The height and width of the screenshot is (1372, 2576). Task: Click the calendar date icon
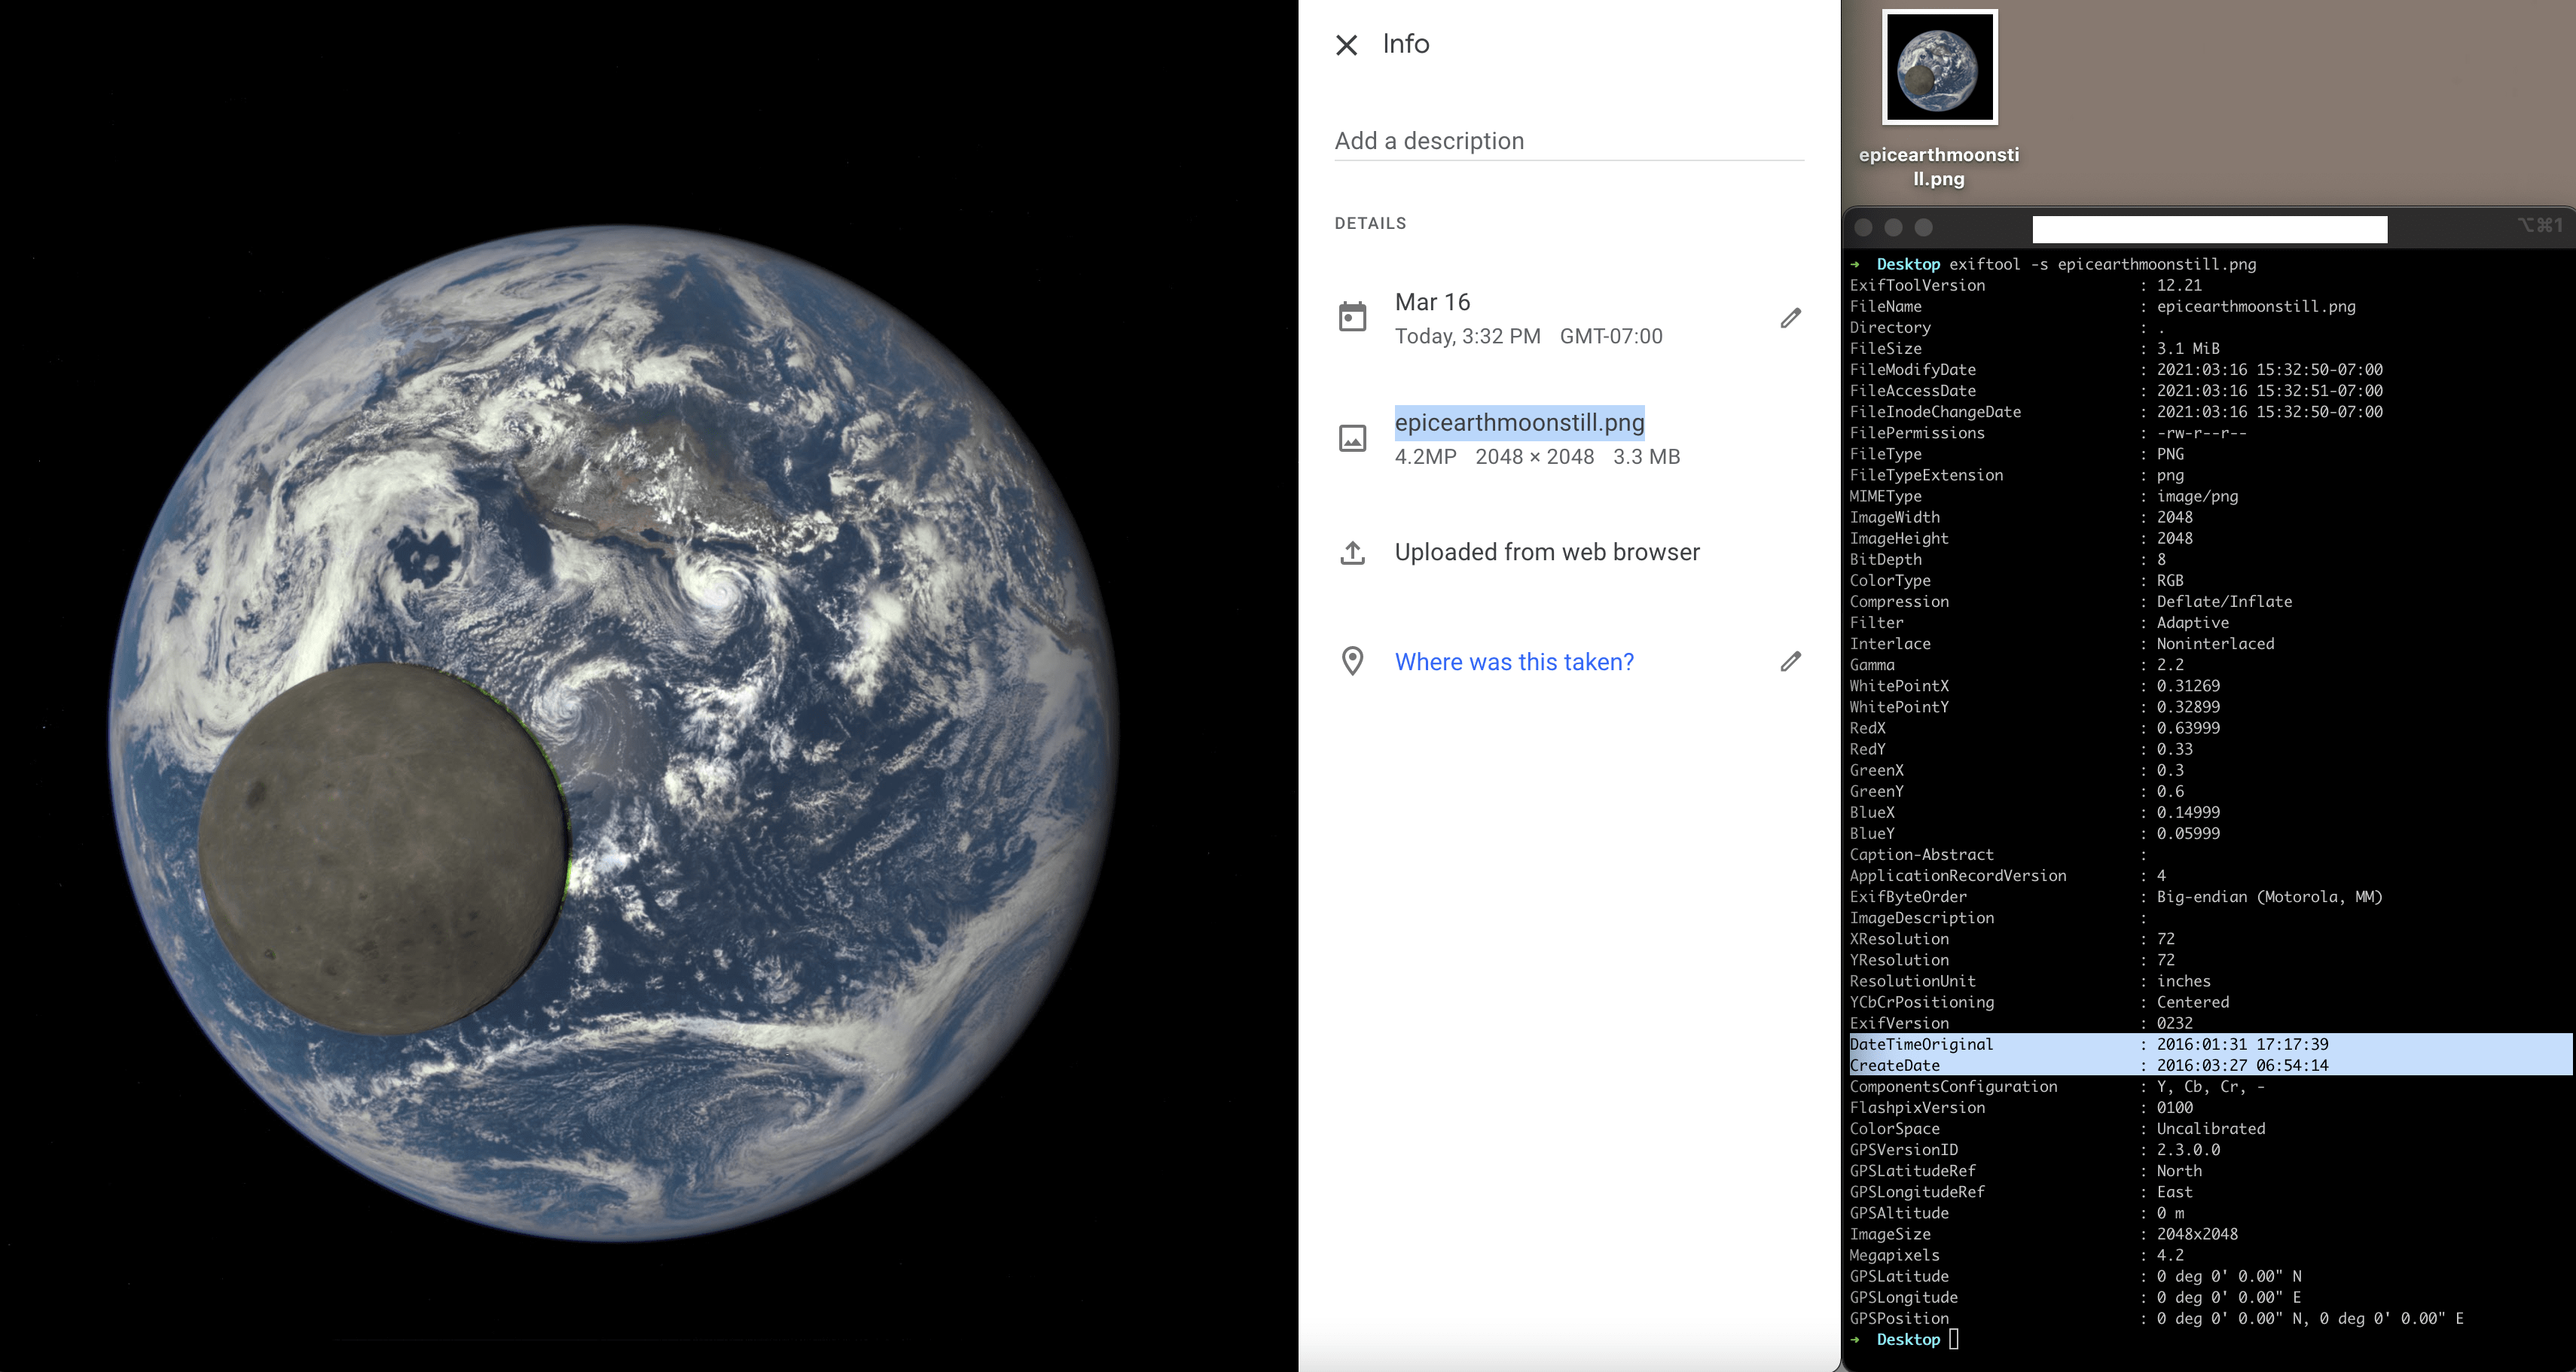pyautogui.click(x=1352, y=317)
